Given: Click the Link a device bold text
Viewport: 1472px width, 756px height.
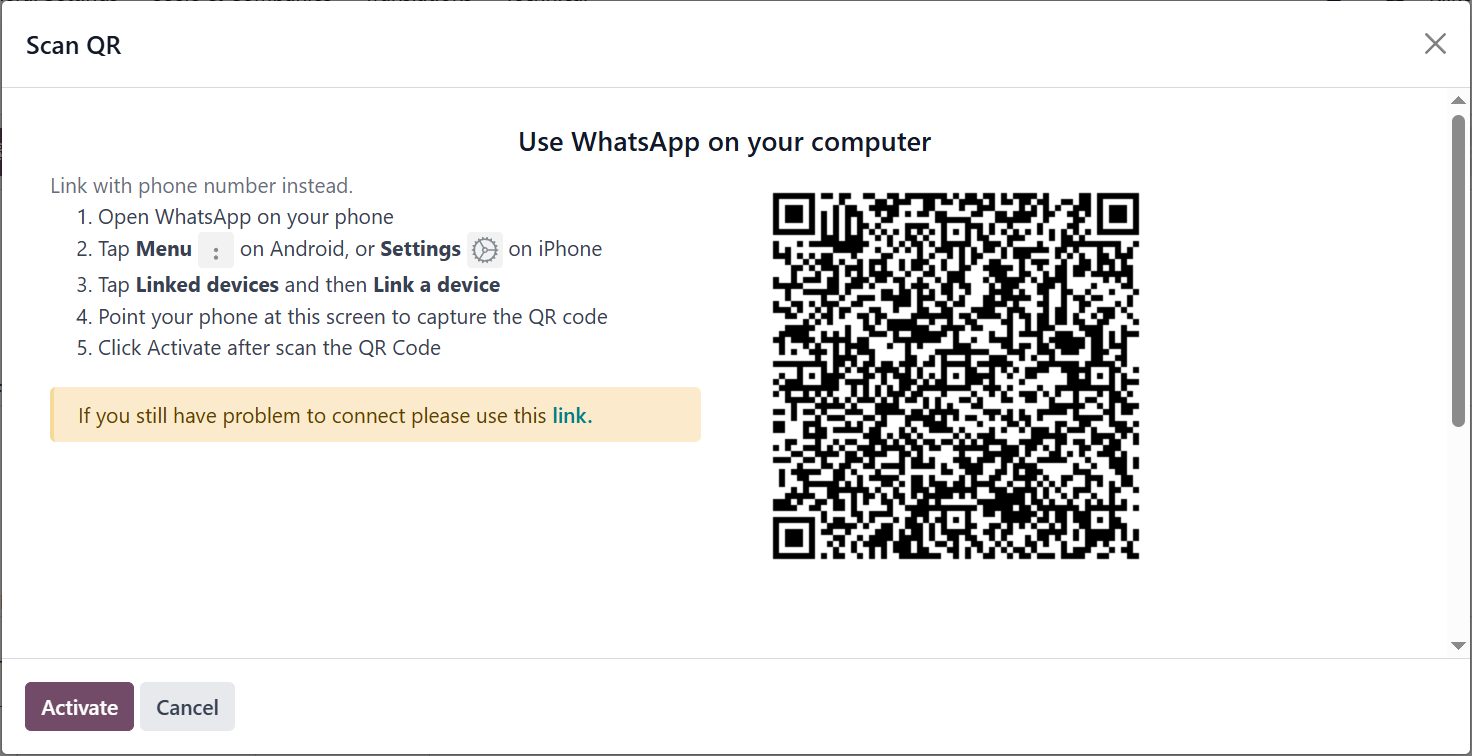Looking at the screenshot, I should (x=437, y=285).
